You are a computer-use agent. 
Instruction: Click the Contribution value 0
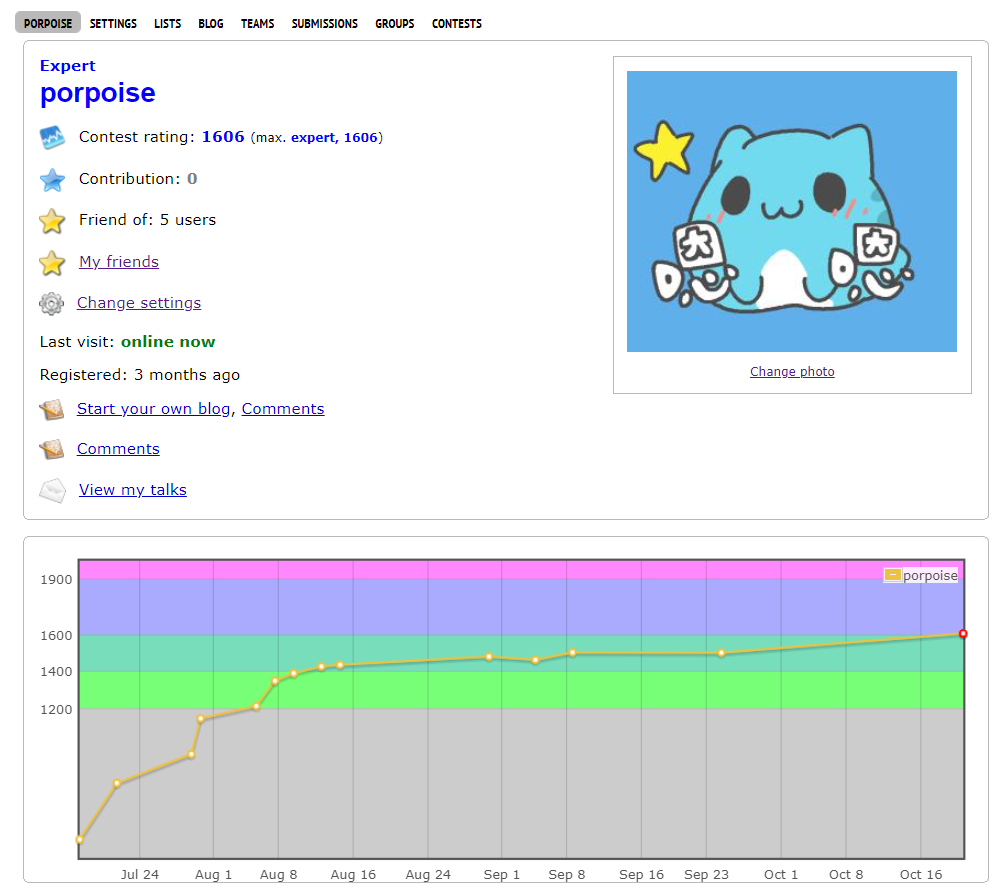192,179
